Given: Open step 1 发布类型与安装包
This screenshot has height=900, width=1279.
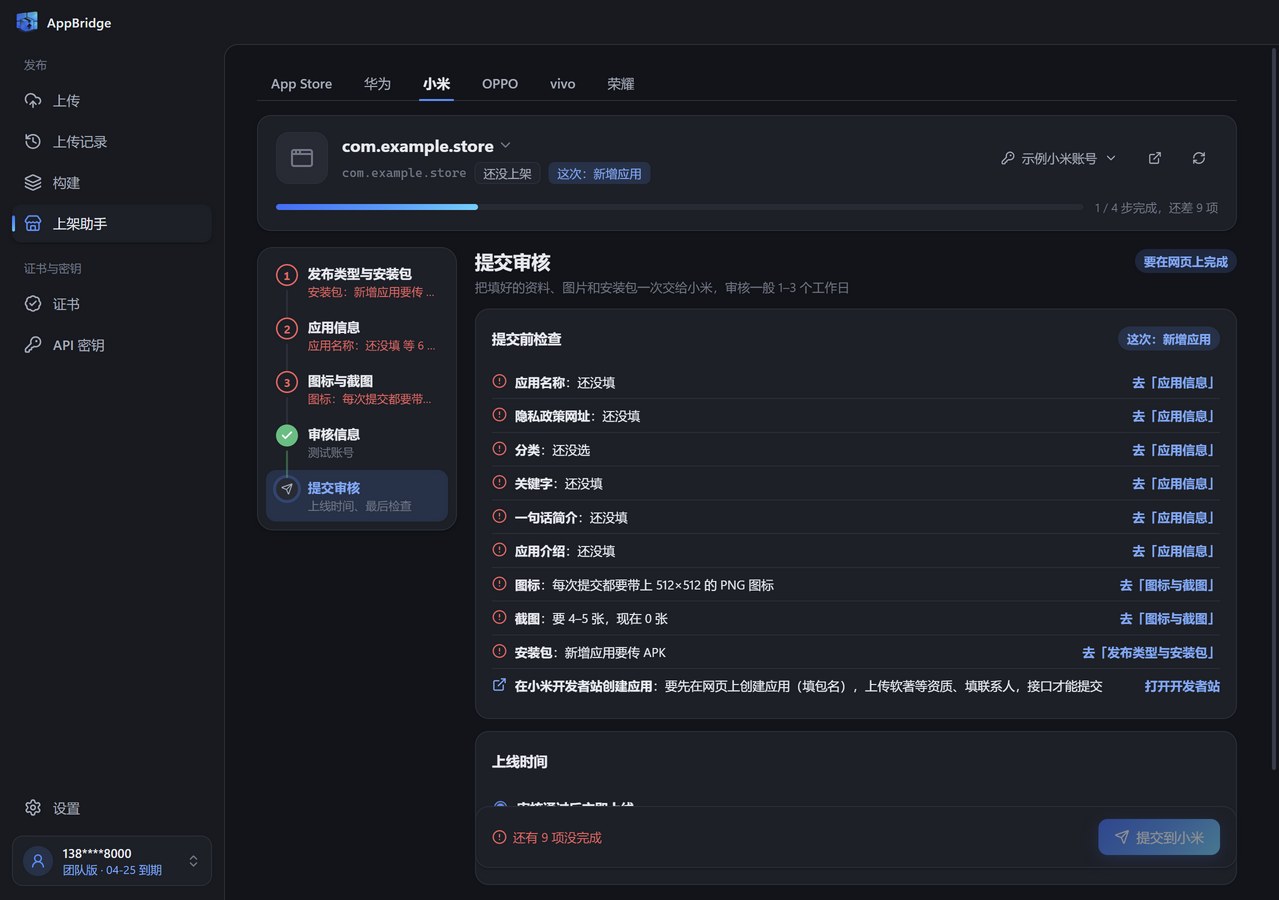Looking at the screenshot, I should click(357, 282).
